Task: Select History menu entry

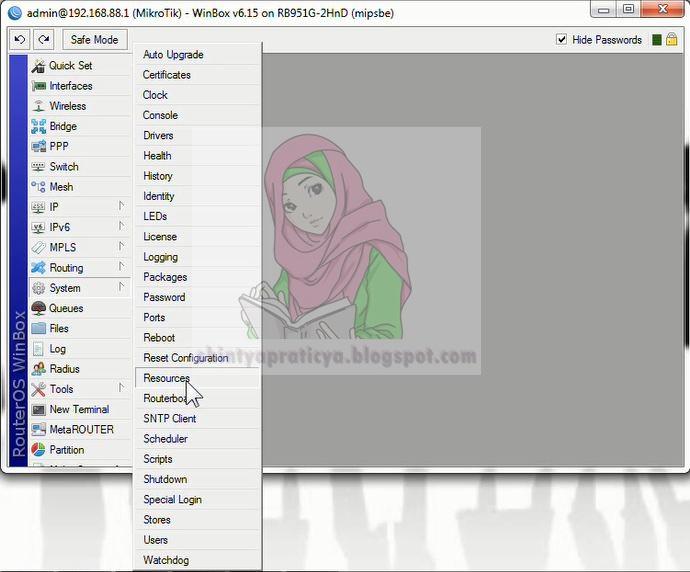Action: point(197,176)
